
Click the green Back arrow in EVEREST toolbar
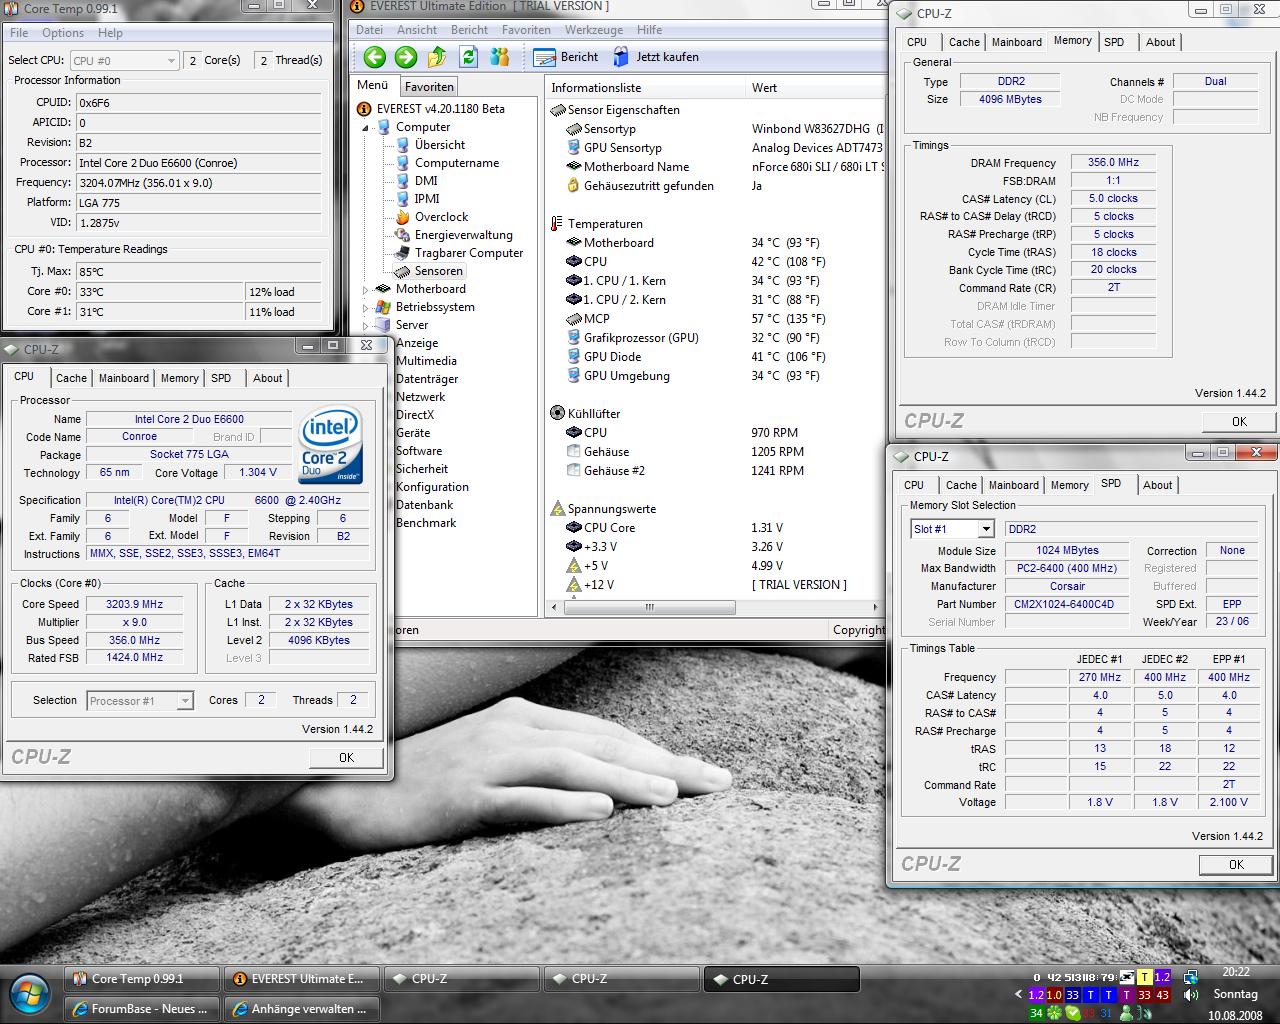pyautogui.click(x=375, y=57)
